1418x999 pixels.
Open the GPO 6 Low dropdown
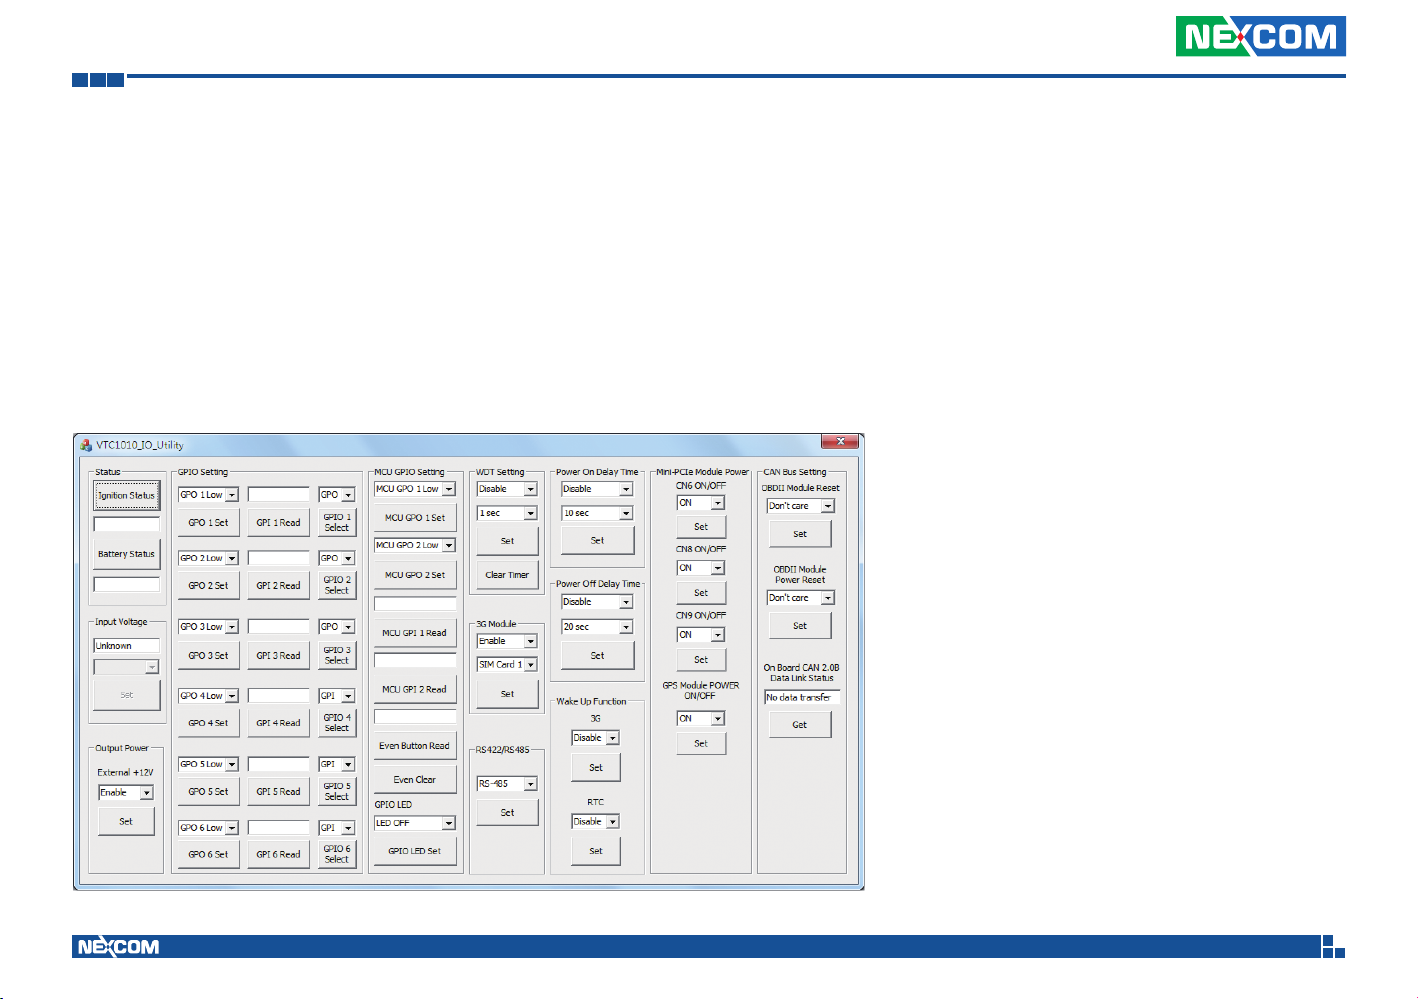pyautogui.click(x=208, y=828)
